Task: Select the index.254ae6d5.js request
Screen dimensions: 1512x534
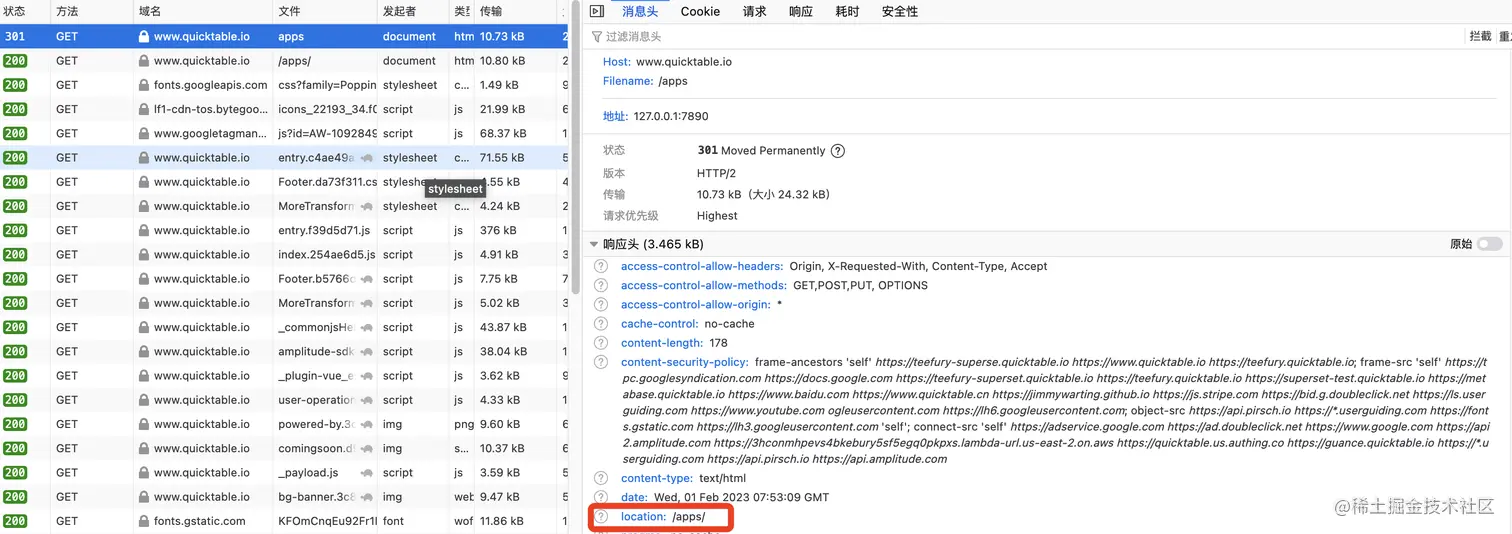Action: 284,254
